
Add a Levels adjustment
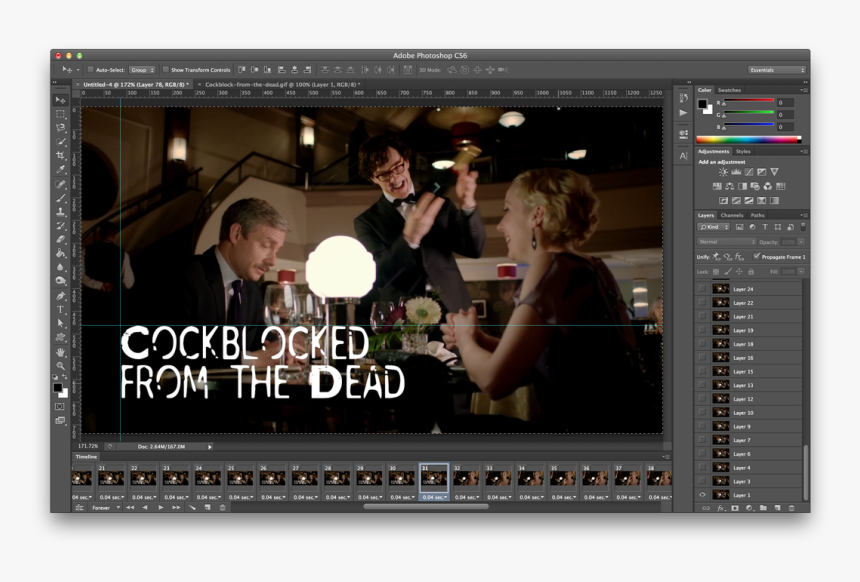click(x=736, y=172)
